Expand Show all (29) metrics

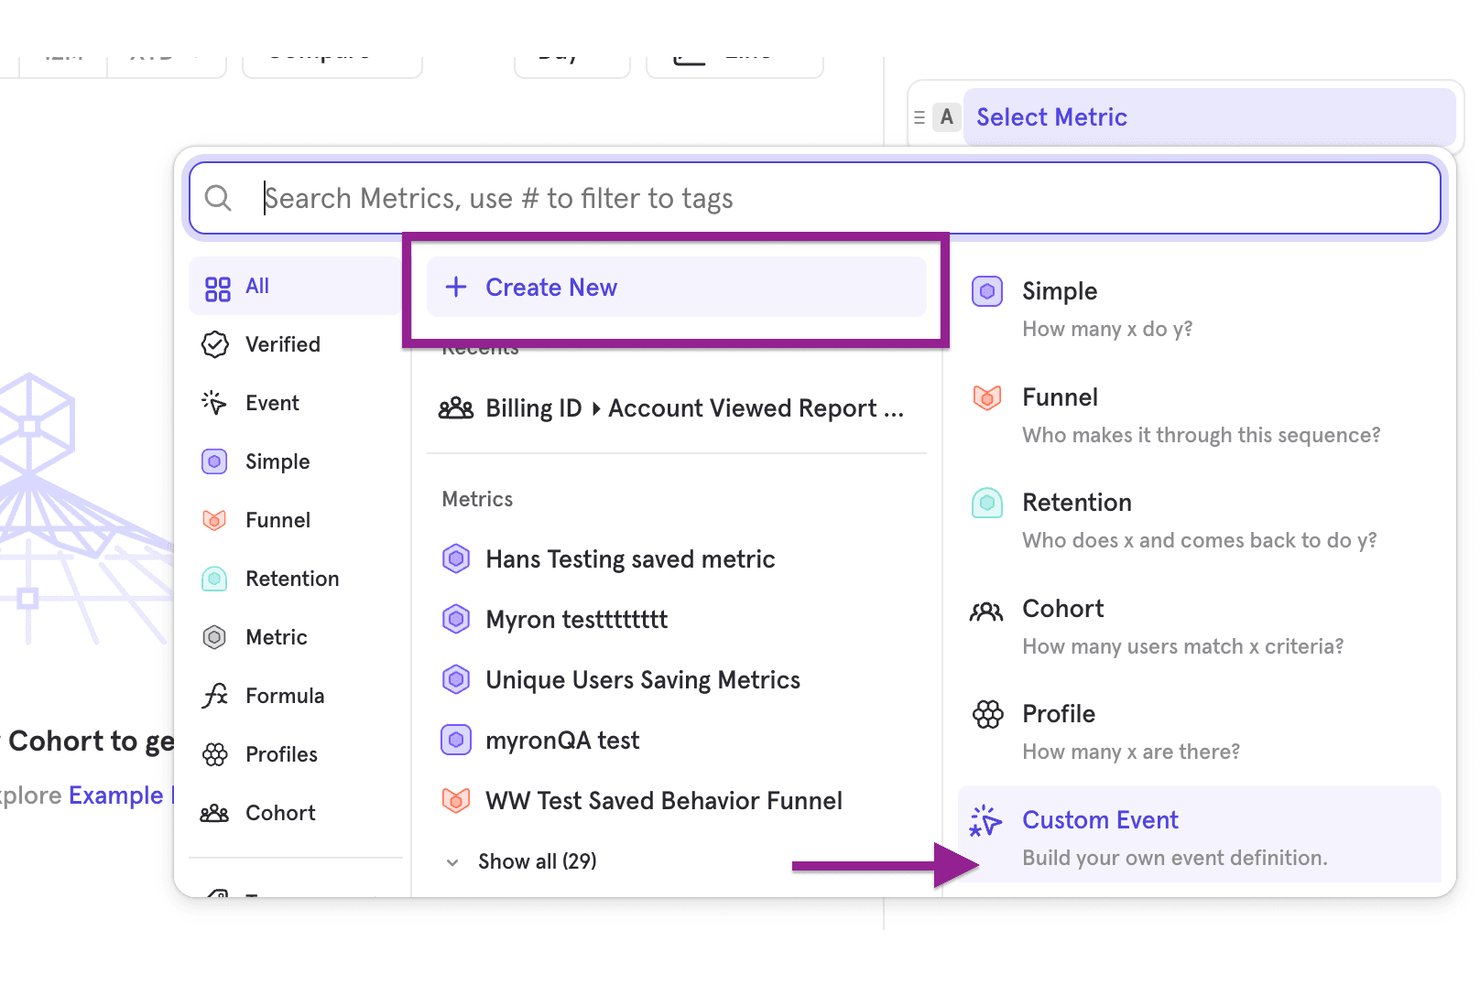[x=537, y=861]
